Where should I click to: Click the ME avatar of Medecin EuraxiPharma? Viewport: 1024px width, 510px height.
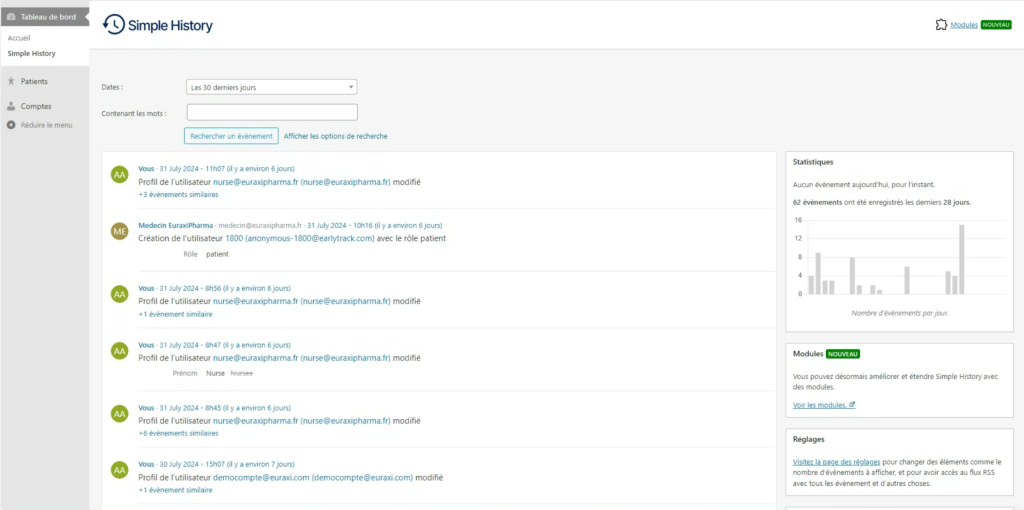click(x=120, y=232)
